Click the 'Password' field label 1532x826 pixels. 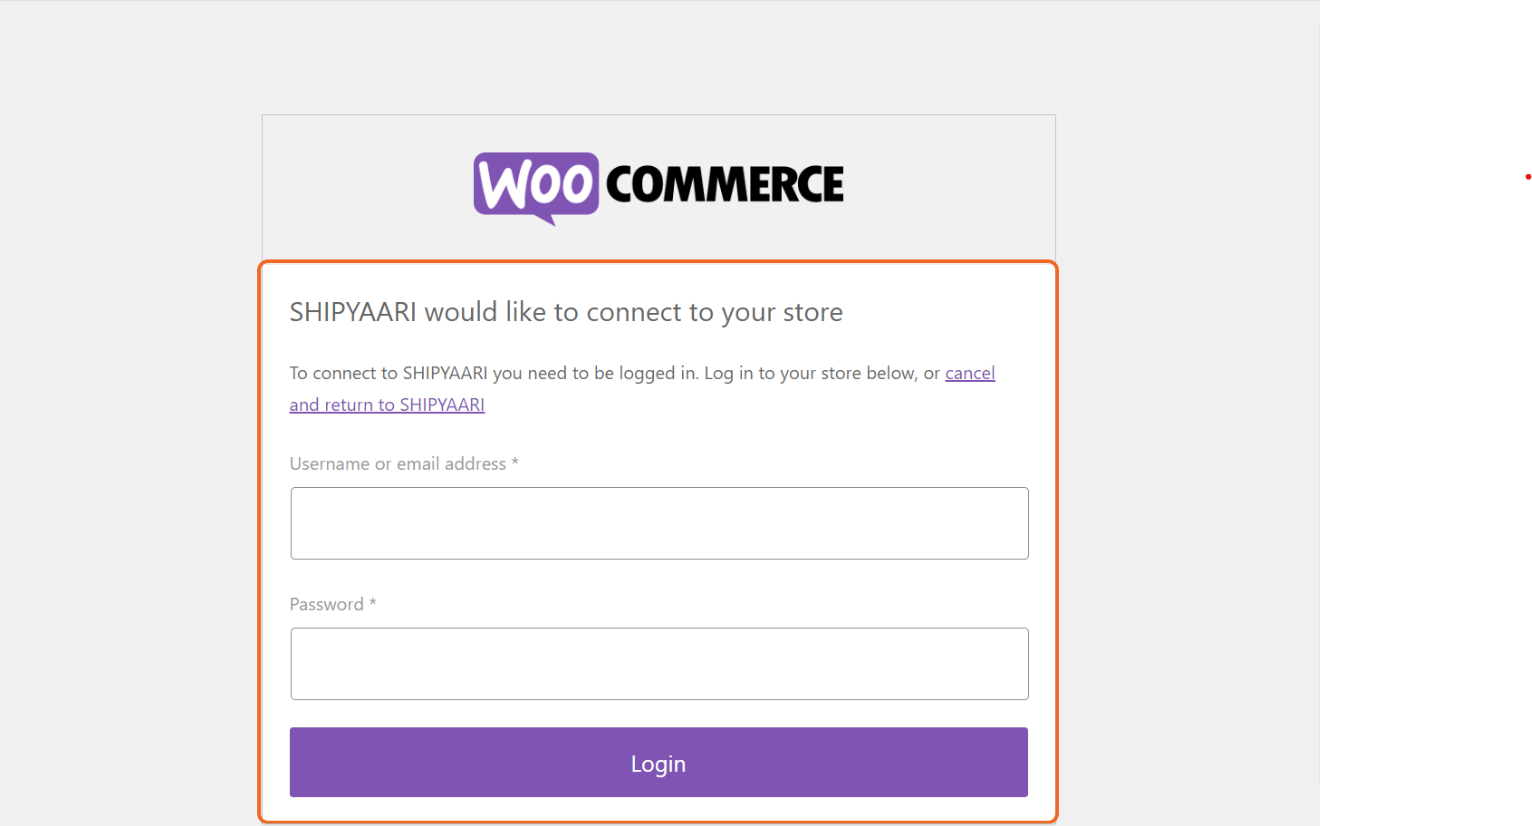click(x=326, y=604)
